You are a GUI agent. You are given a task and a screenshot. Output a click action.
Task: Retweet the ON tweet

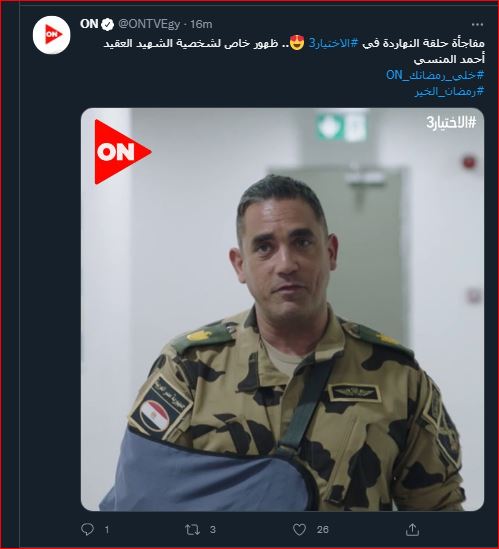pyautogui.click(x=192, y=529)
